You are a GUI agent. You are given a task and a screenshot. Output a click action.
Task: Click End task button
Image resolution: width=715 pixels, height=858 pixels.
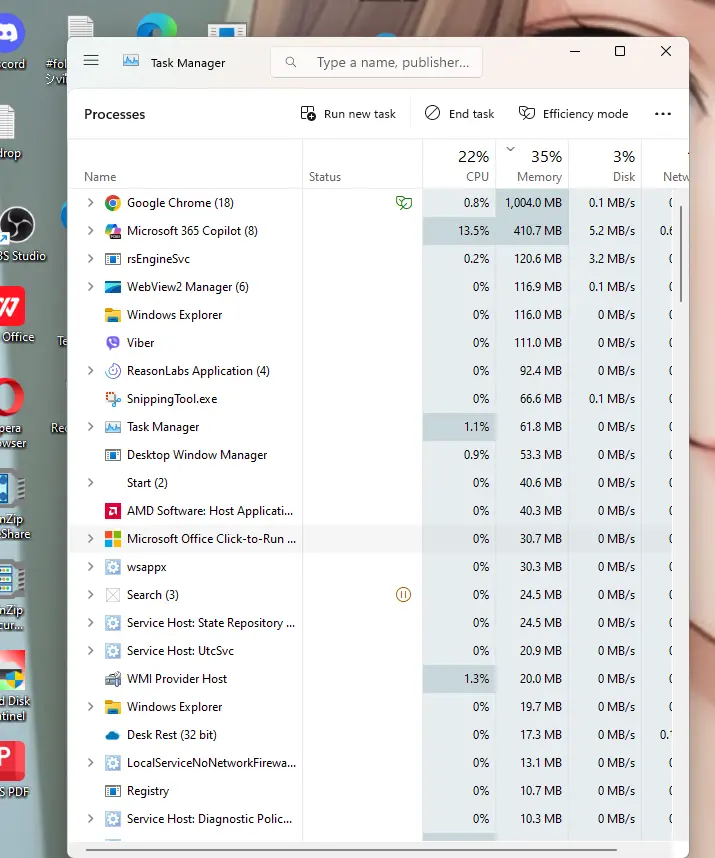point(460,114)
